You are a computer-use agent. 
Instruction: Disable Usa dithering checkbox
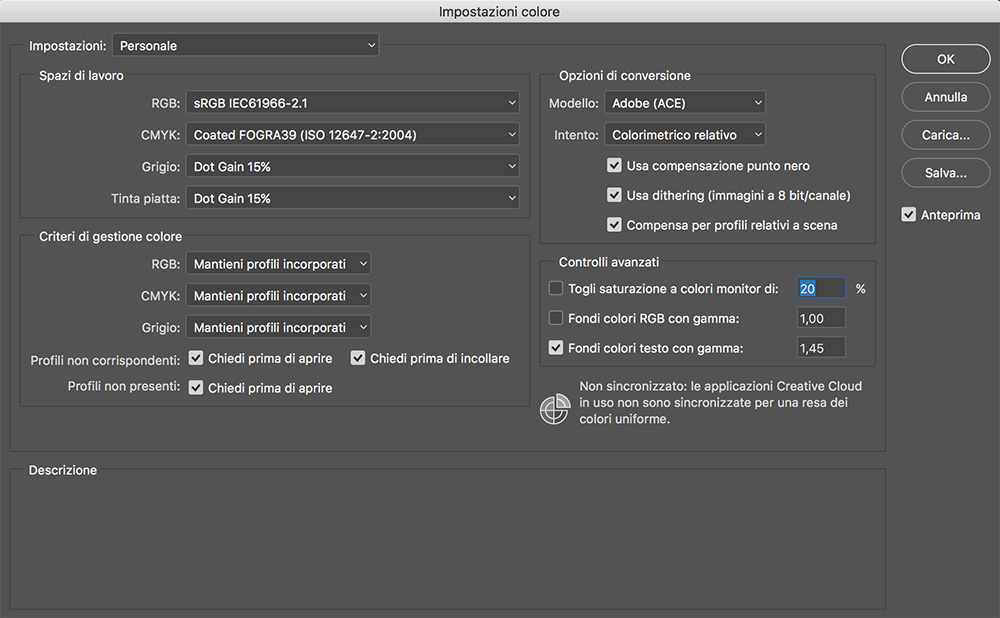(615, 196)
